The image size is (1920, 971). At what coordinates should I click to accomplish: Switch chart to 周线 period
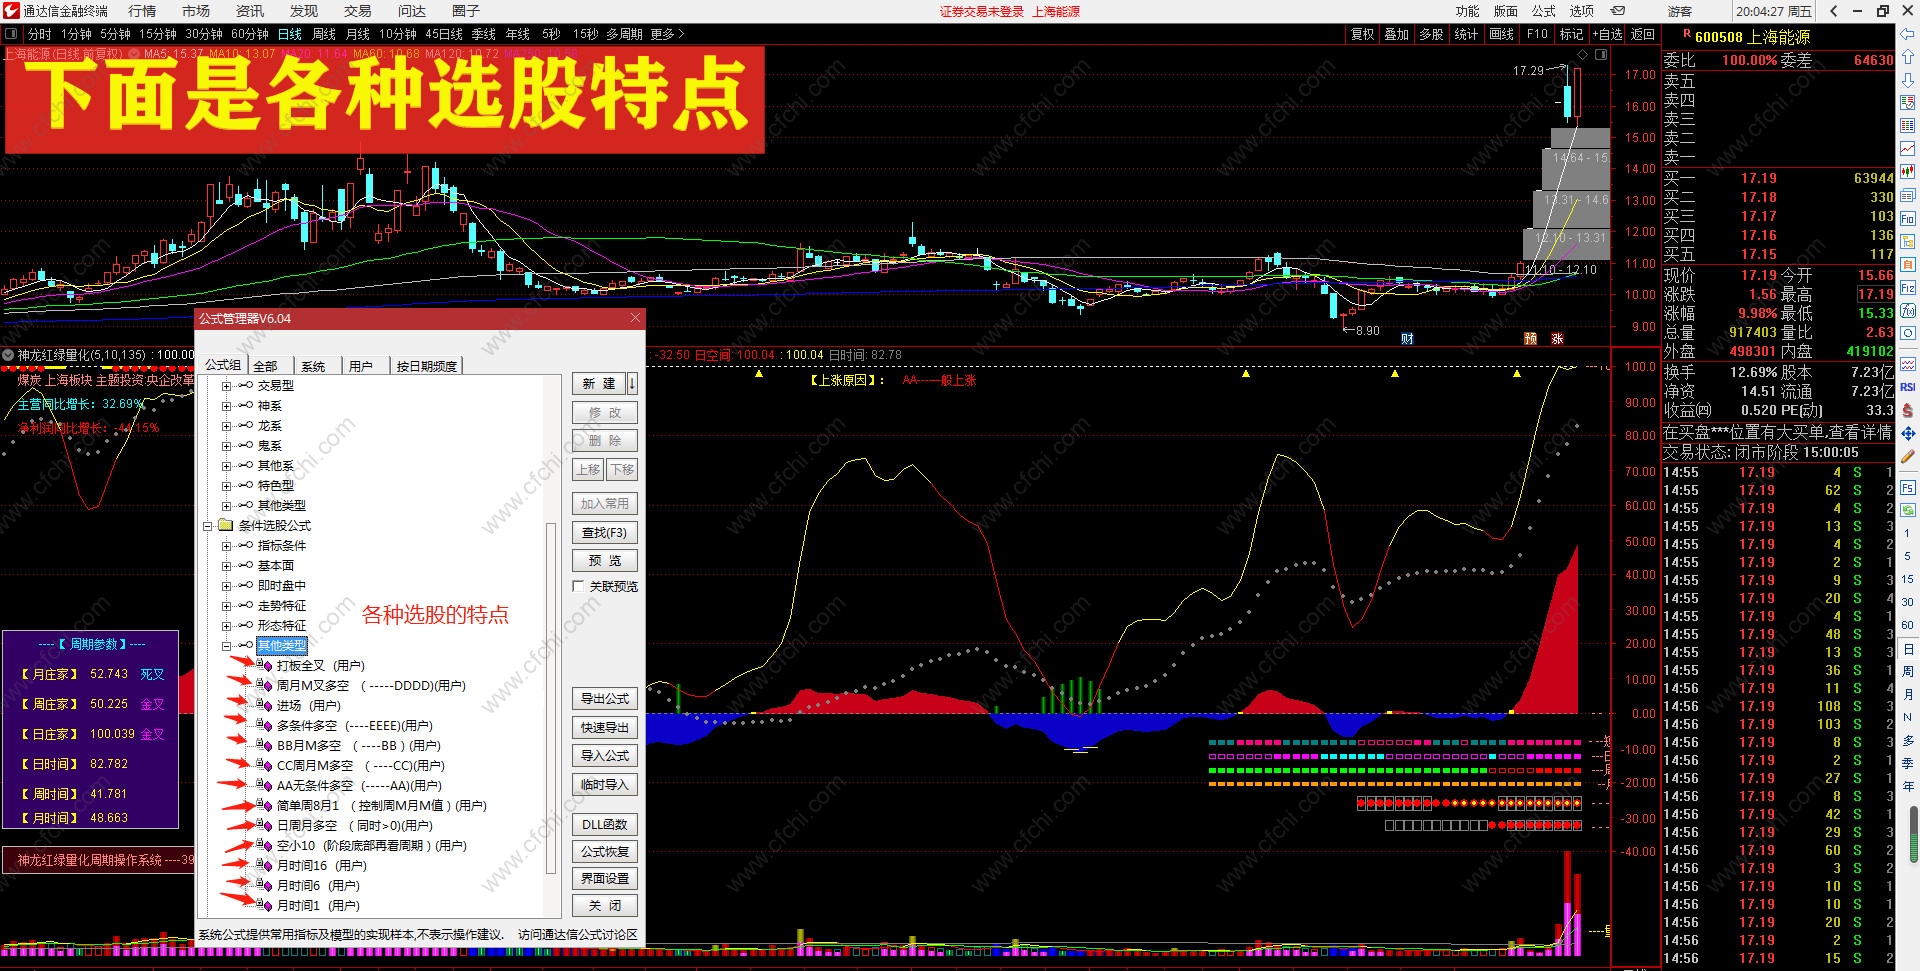324,34
